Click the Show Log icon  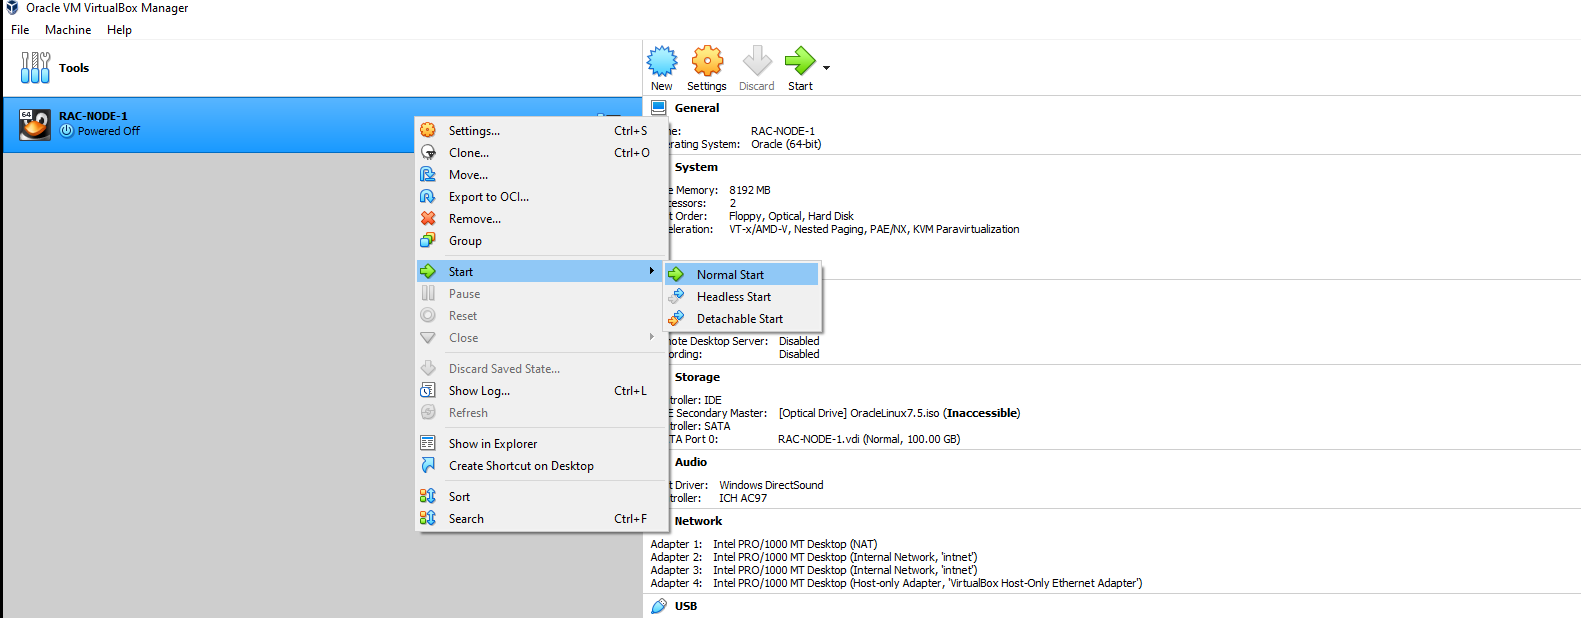(x=428, y=390)
